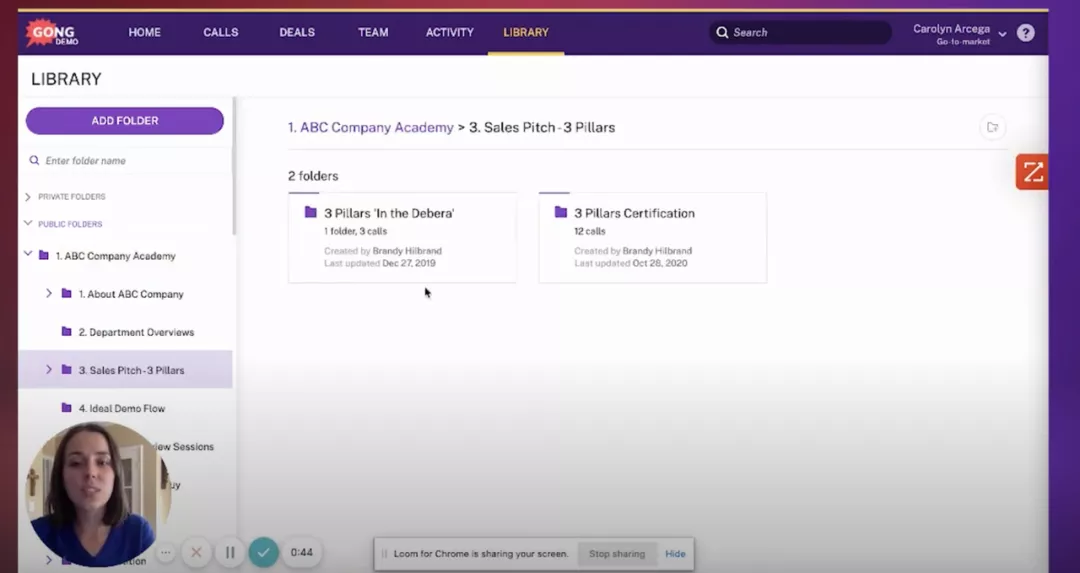1080x573 pixels.
Task: Open the Home tab
Action: [145, 32]
